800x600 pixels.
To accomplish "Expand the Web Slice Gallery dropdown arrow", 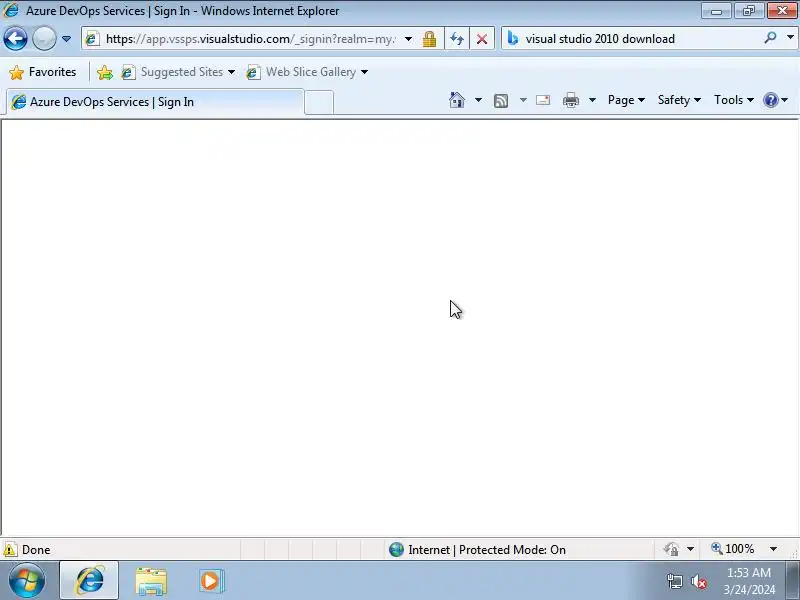I will pos(364,72).
